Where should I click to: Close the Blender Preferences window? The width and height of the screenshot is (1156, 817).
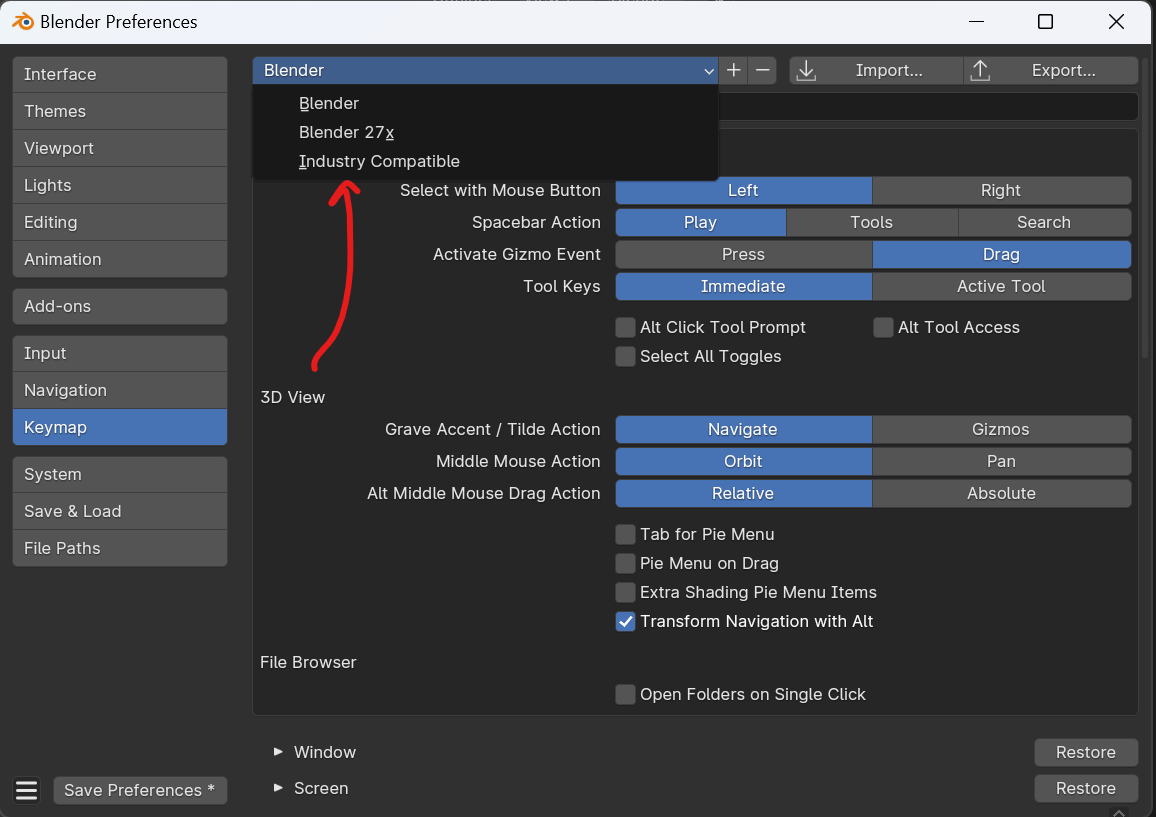pos(1116,22)
